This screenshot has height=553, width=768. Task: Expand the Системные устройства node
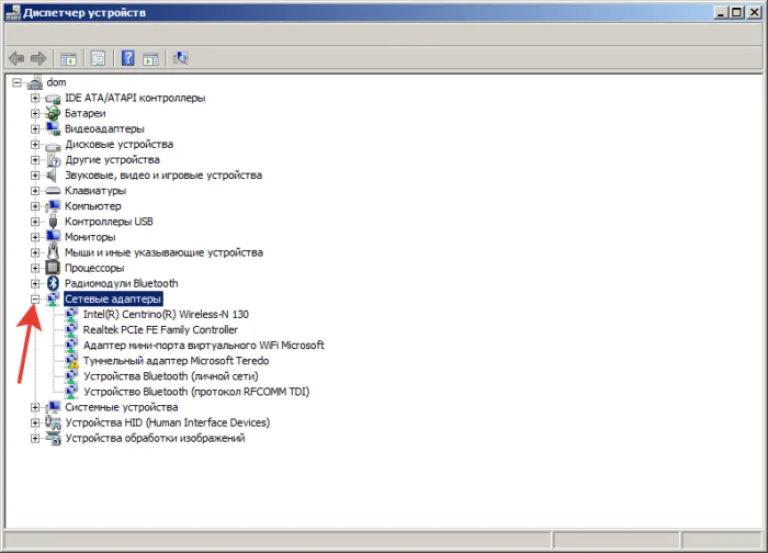[x=35, y=408]
